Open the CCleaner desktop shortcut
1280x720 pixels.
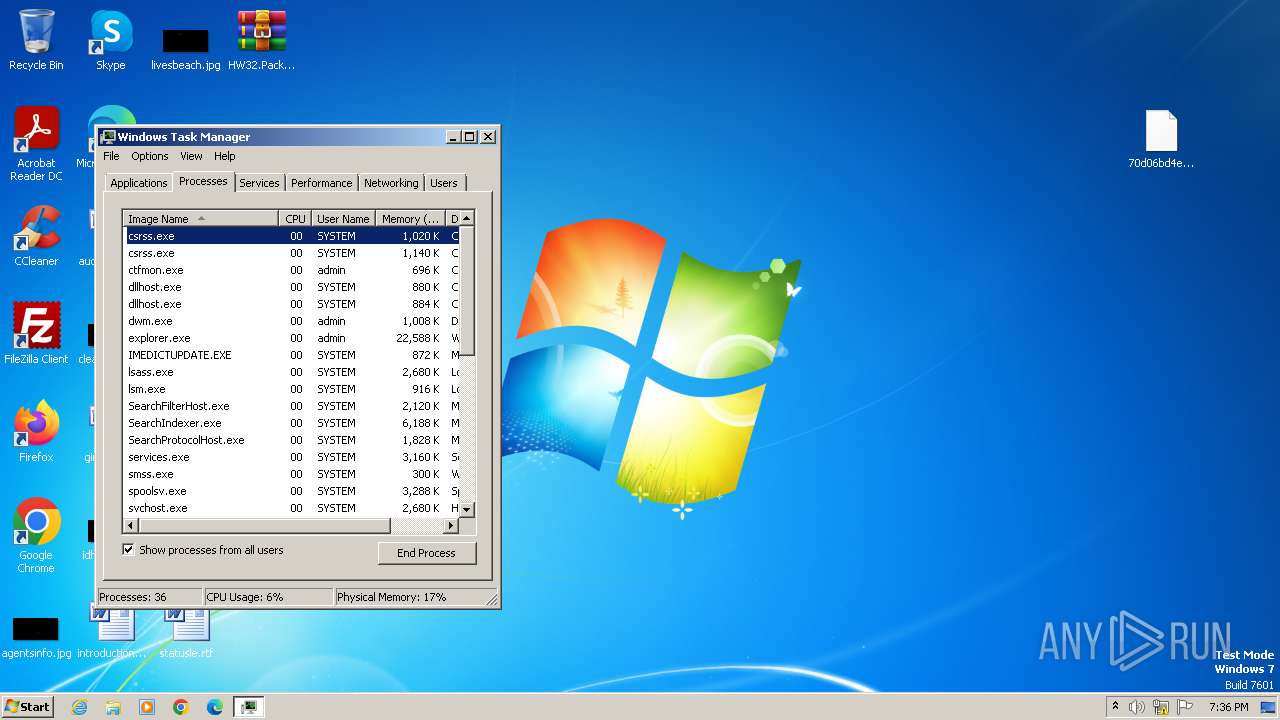[36, 236]
